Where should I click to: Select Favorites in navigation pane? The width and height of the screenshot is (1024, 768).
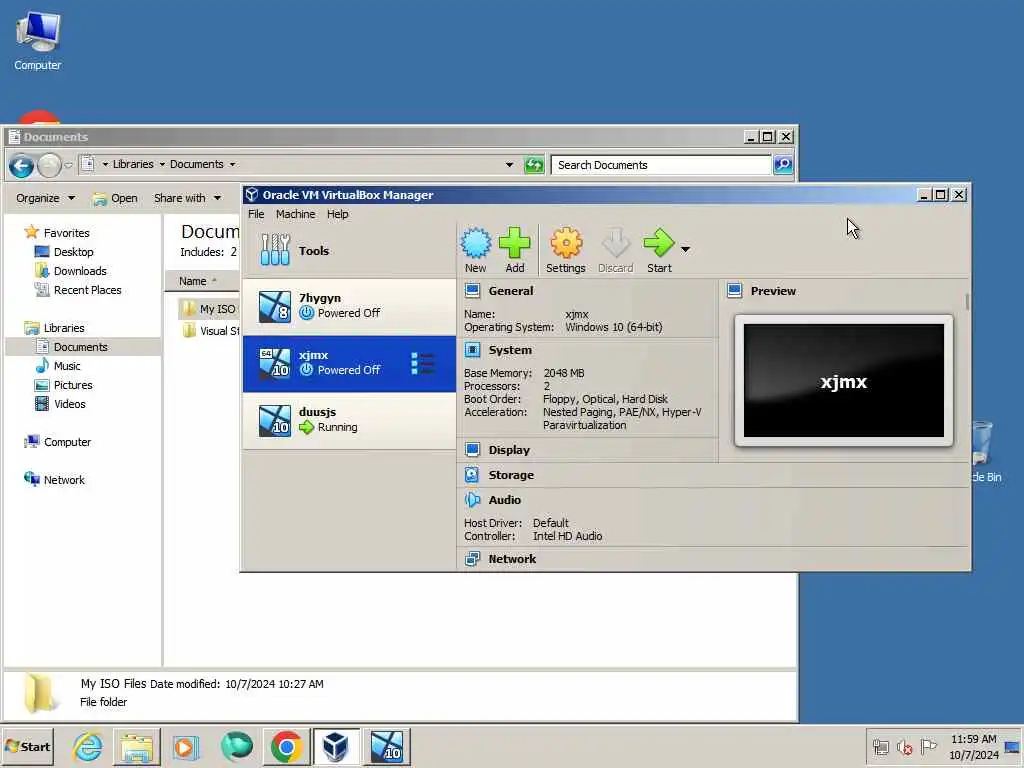tap(66, 232)
